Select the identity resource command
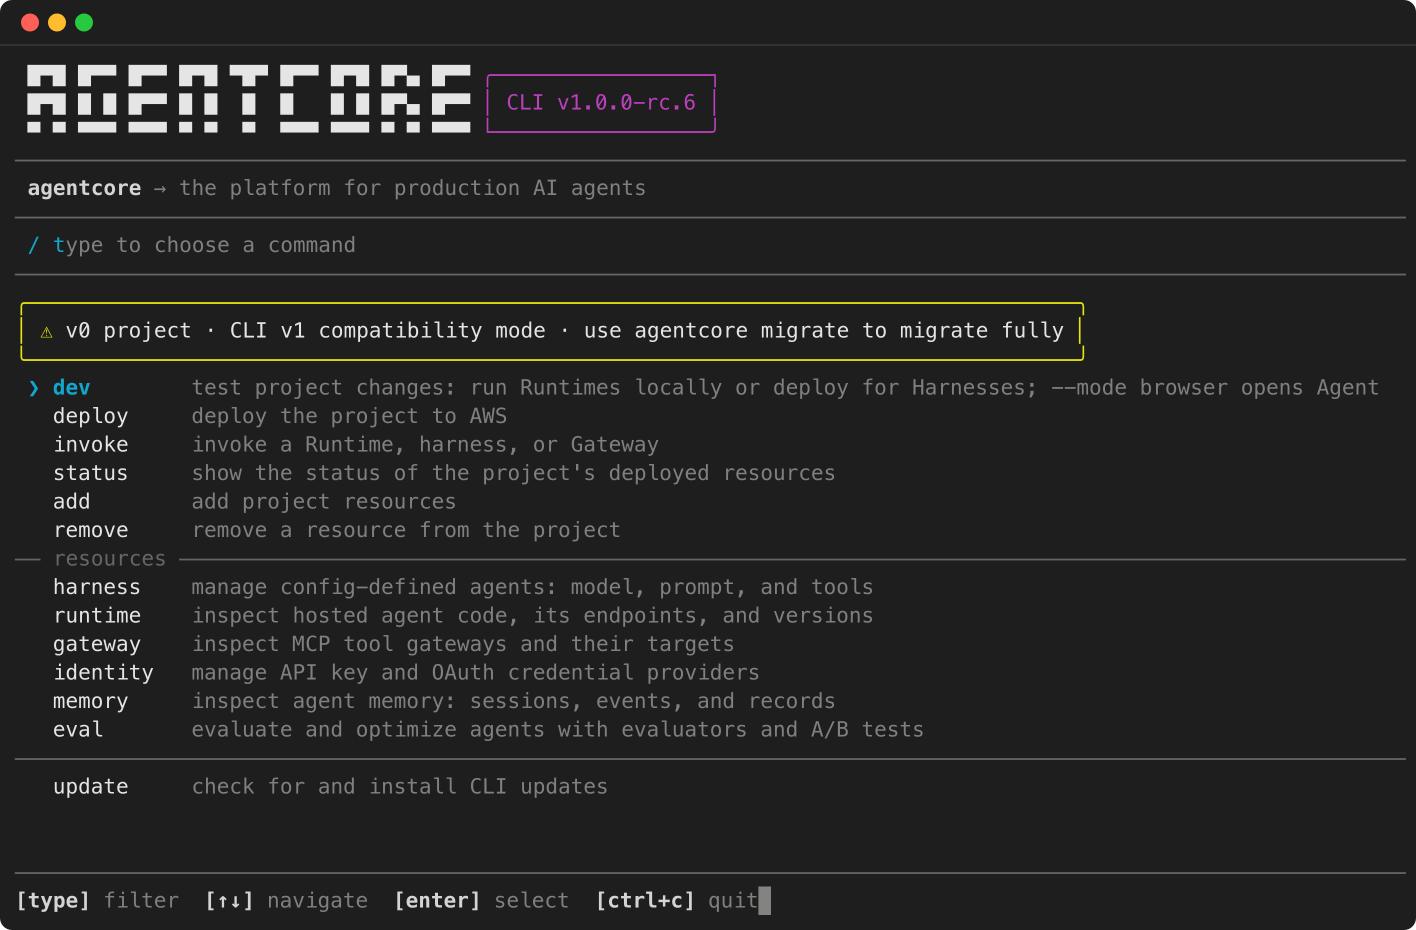 click(x=103, y=673)
